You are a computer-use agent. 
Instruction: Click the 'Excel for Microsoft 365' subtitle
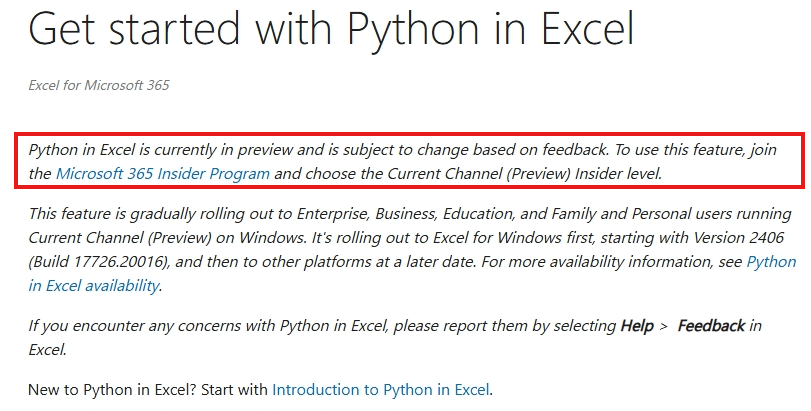pos(99,85)
